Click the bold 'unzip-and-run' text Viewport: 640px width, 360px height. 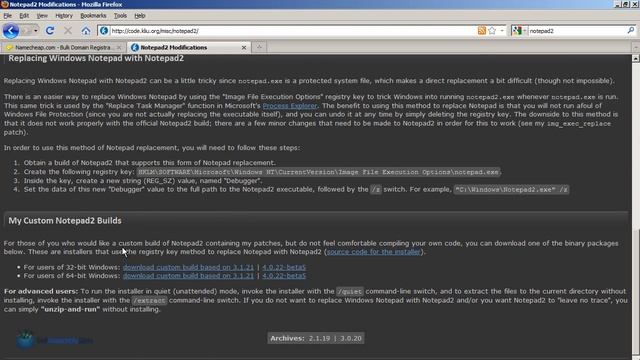click(70, 309)
